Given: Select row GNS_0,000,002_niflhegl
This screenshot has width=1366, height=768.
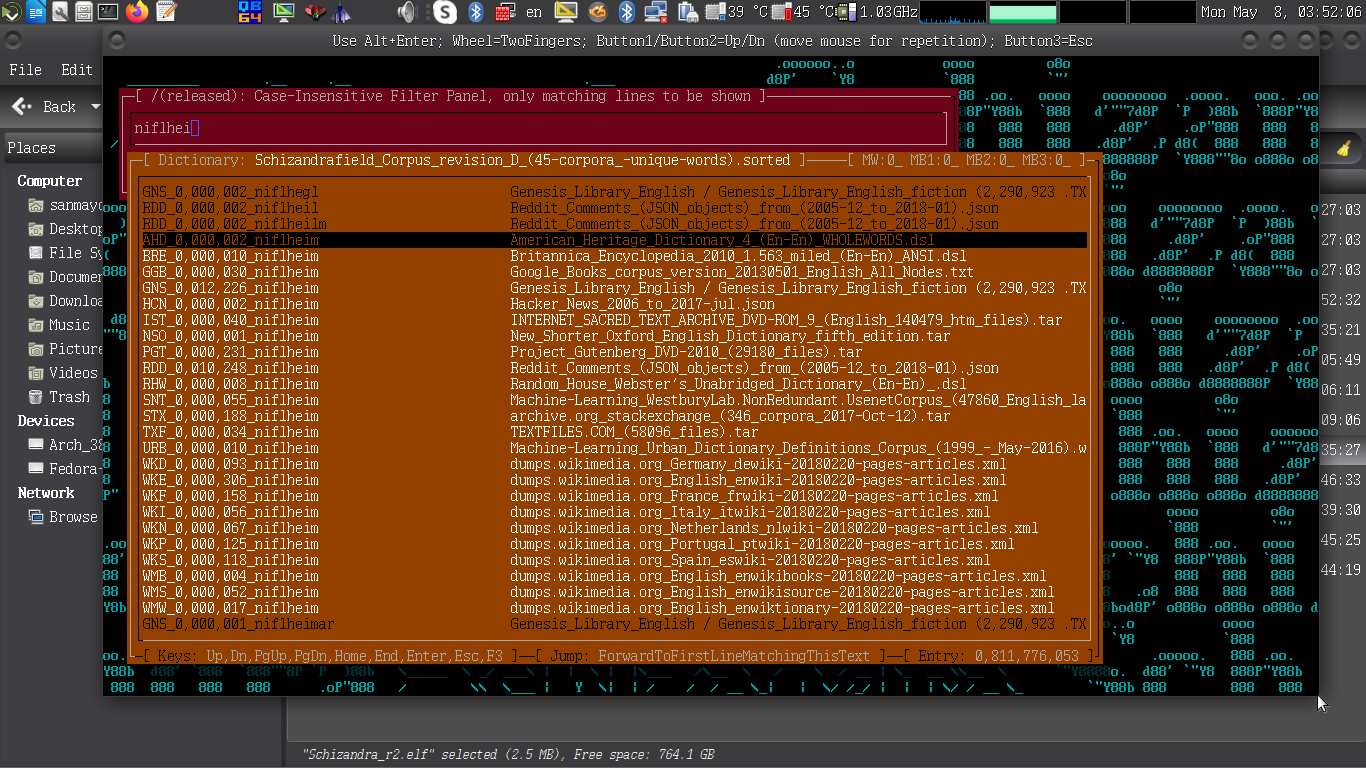Looking at the screenshot, I should click(x=614, y=192).
